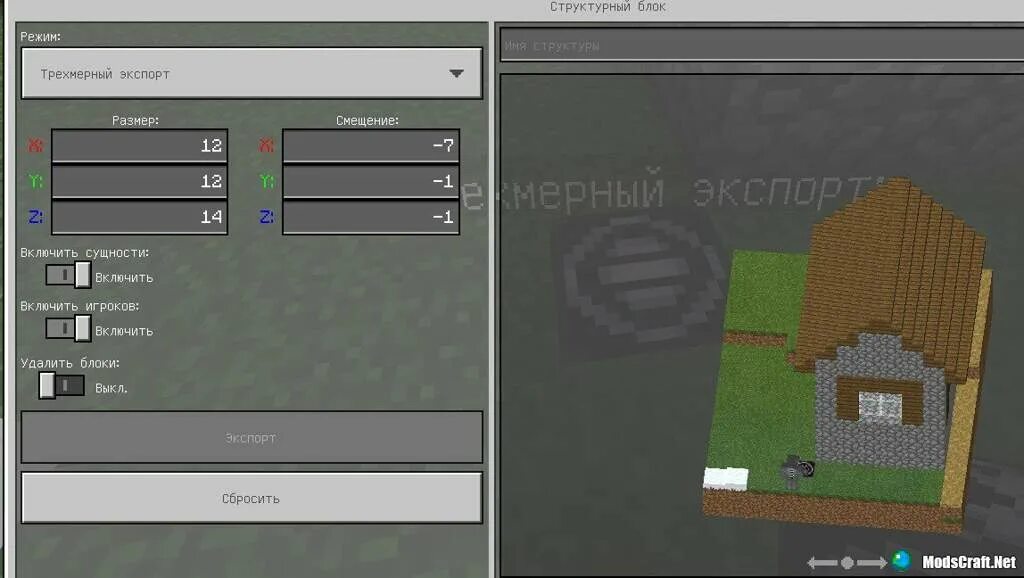Click the mode dropdown arrow
This screenshot has width=1024, height=578.
click(456, 74)
